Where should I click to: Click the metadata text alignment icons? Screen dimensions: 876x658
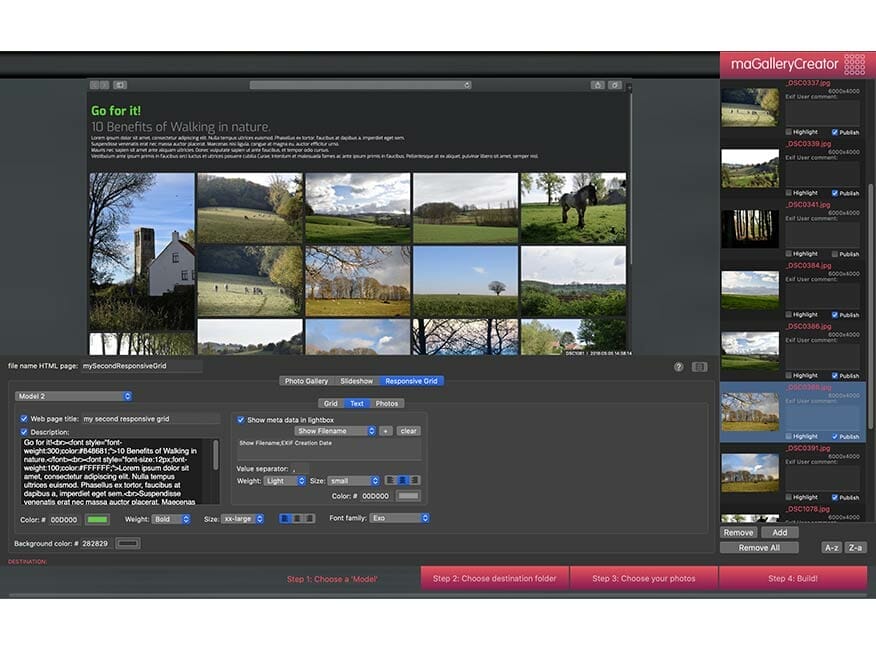point(402,481)
